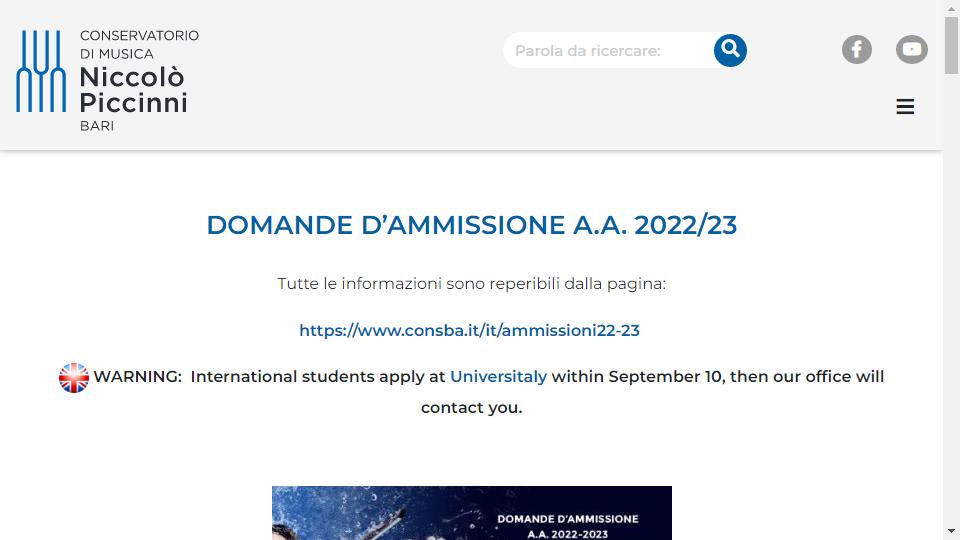This screenshot has width=960, height=540.
Task: Open the consba.it ammissioni22-23 link
Action: point(469,331)
